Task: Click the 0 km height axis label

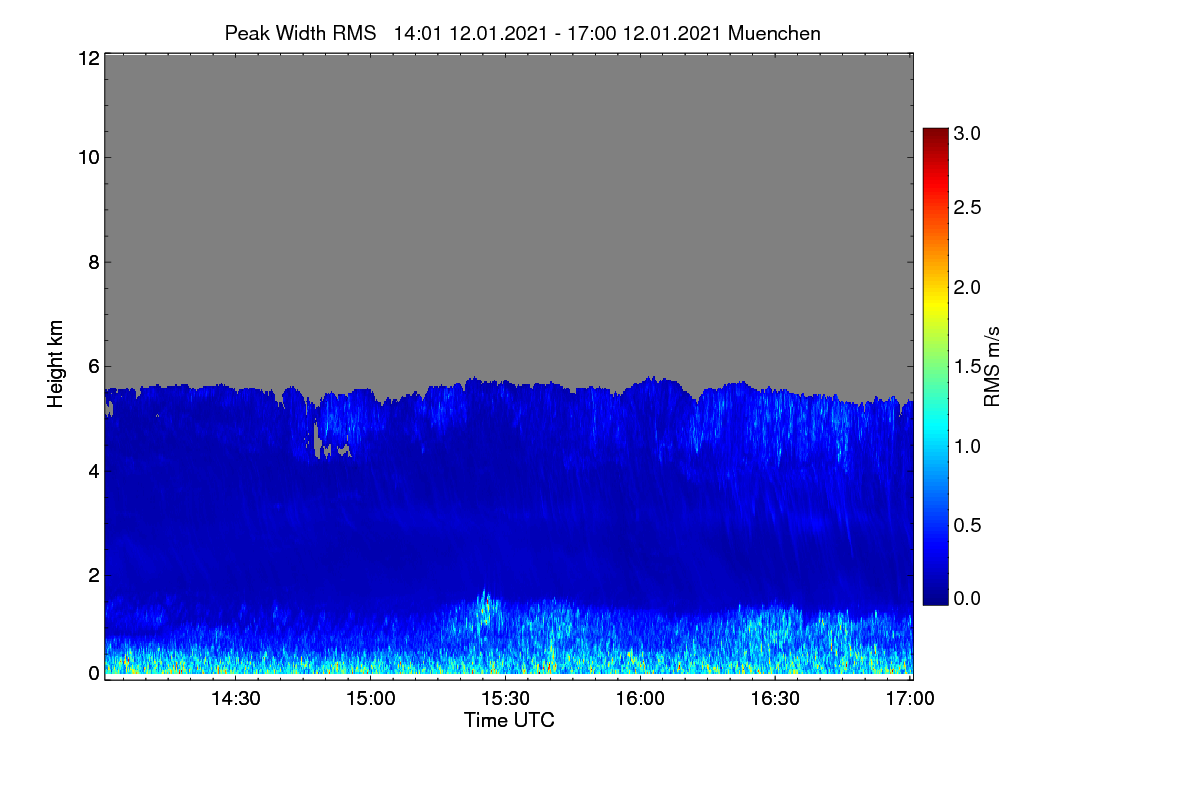Action: (x=93, y=673)
